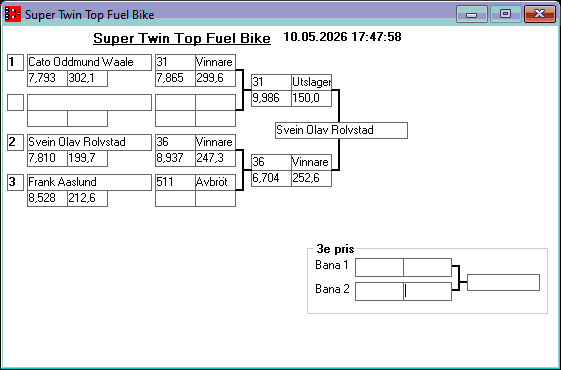Maximize the Super Twin Top Fuel Bike window
561x370 pixels.
click(505, 14)
